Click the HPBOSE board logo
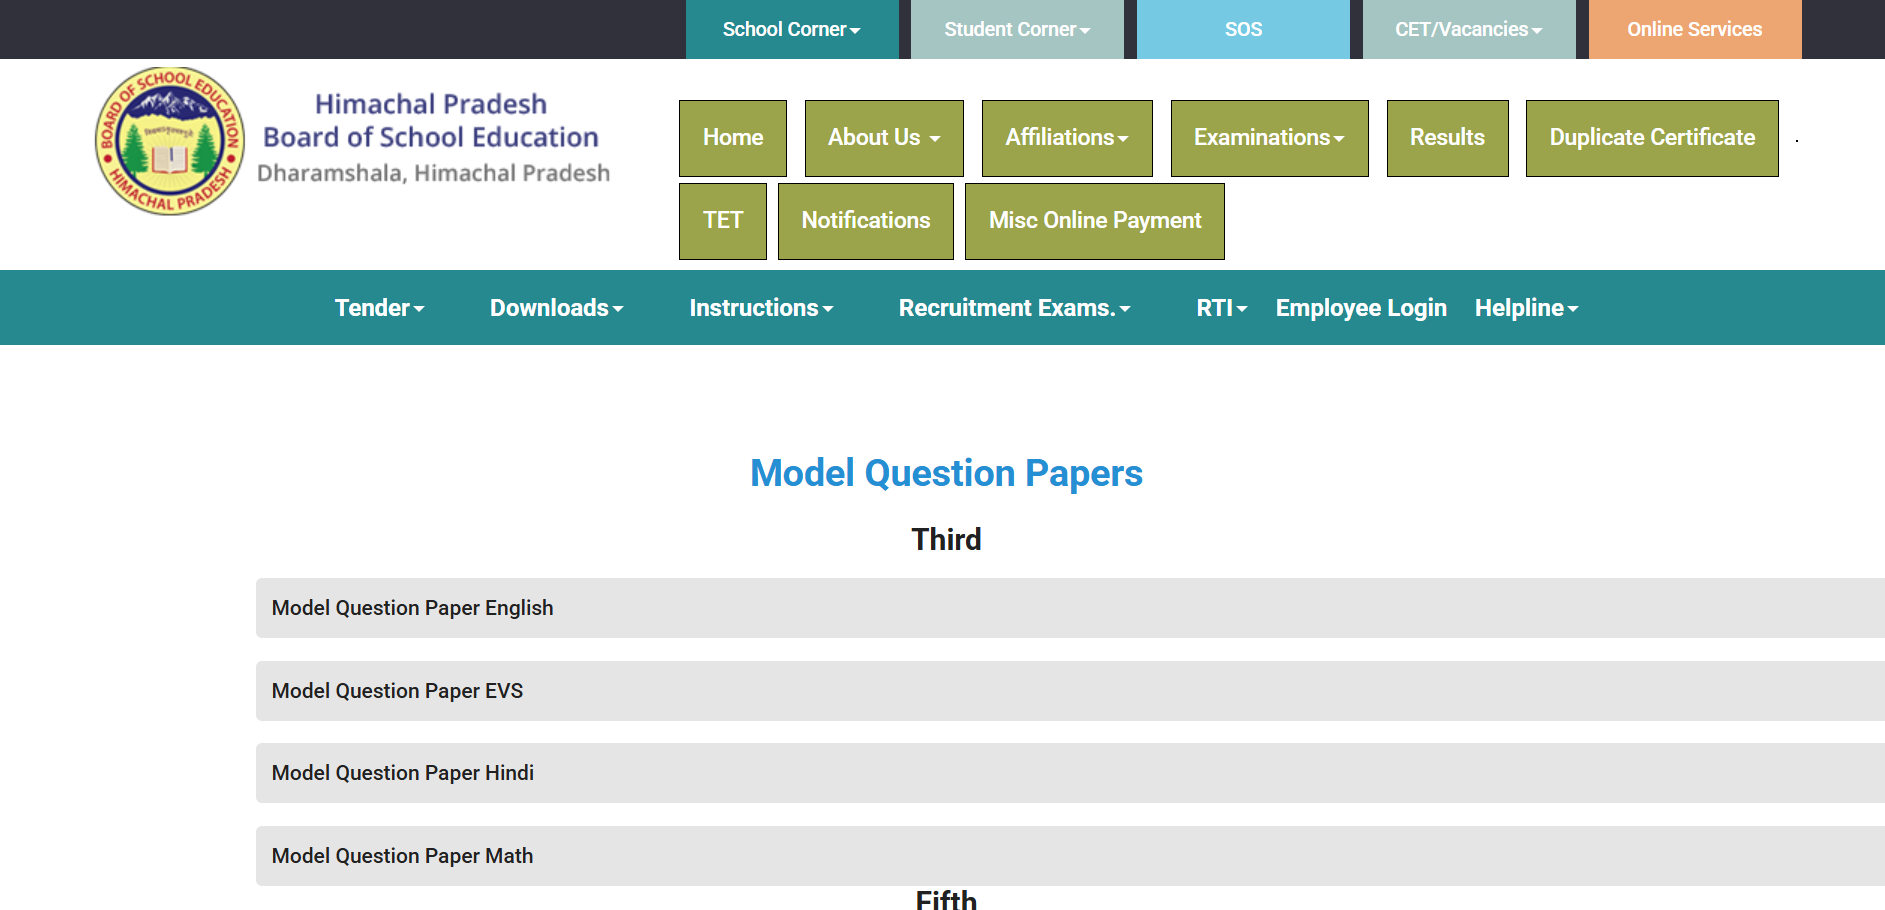Image resolution: width=1885 pixels, height=910 pixels. pos(170,141)
